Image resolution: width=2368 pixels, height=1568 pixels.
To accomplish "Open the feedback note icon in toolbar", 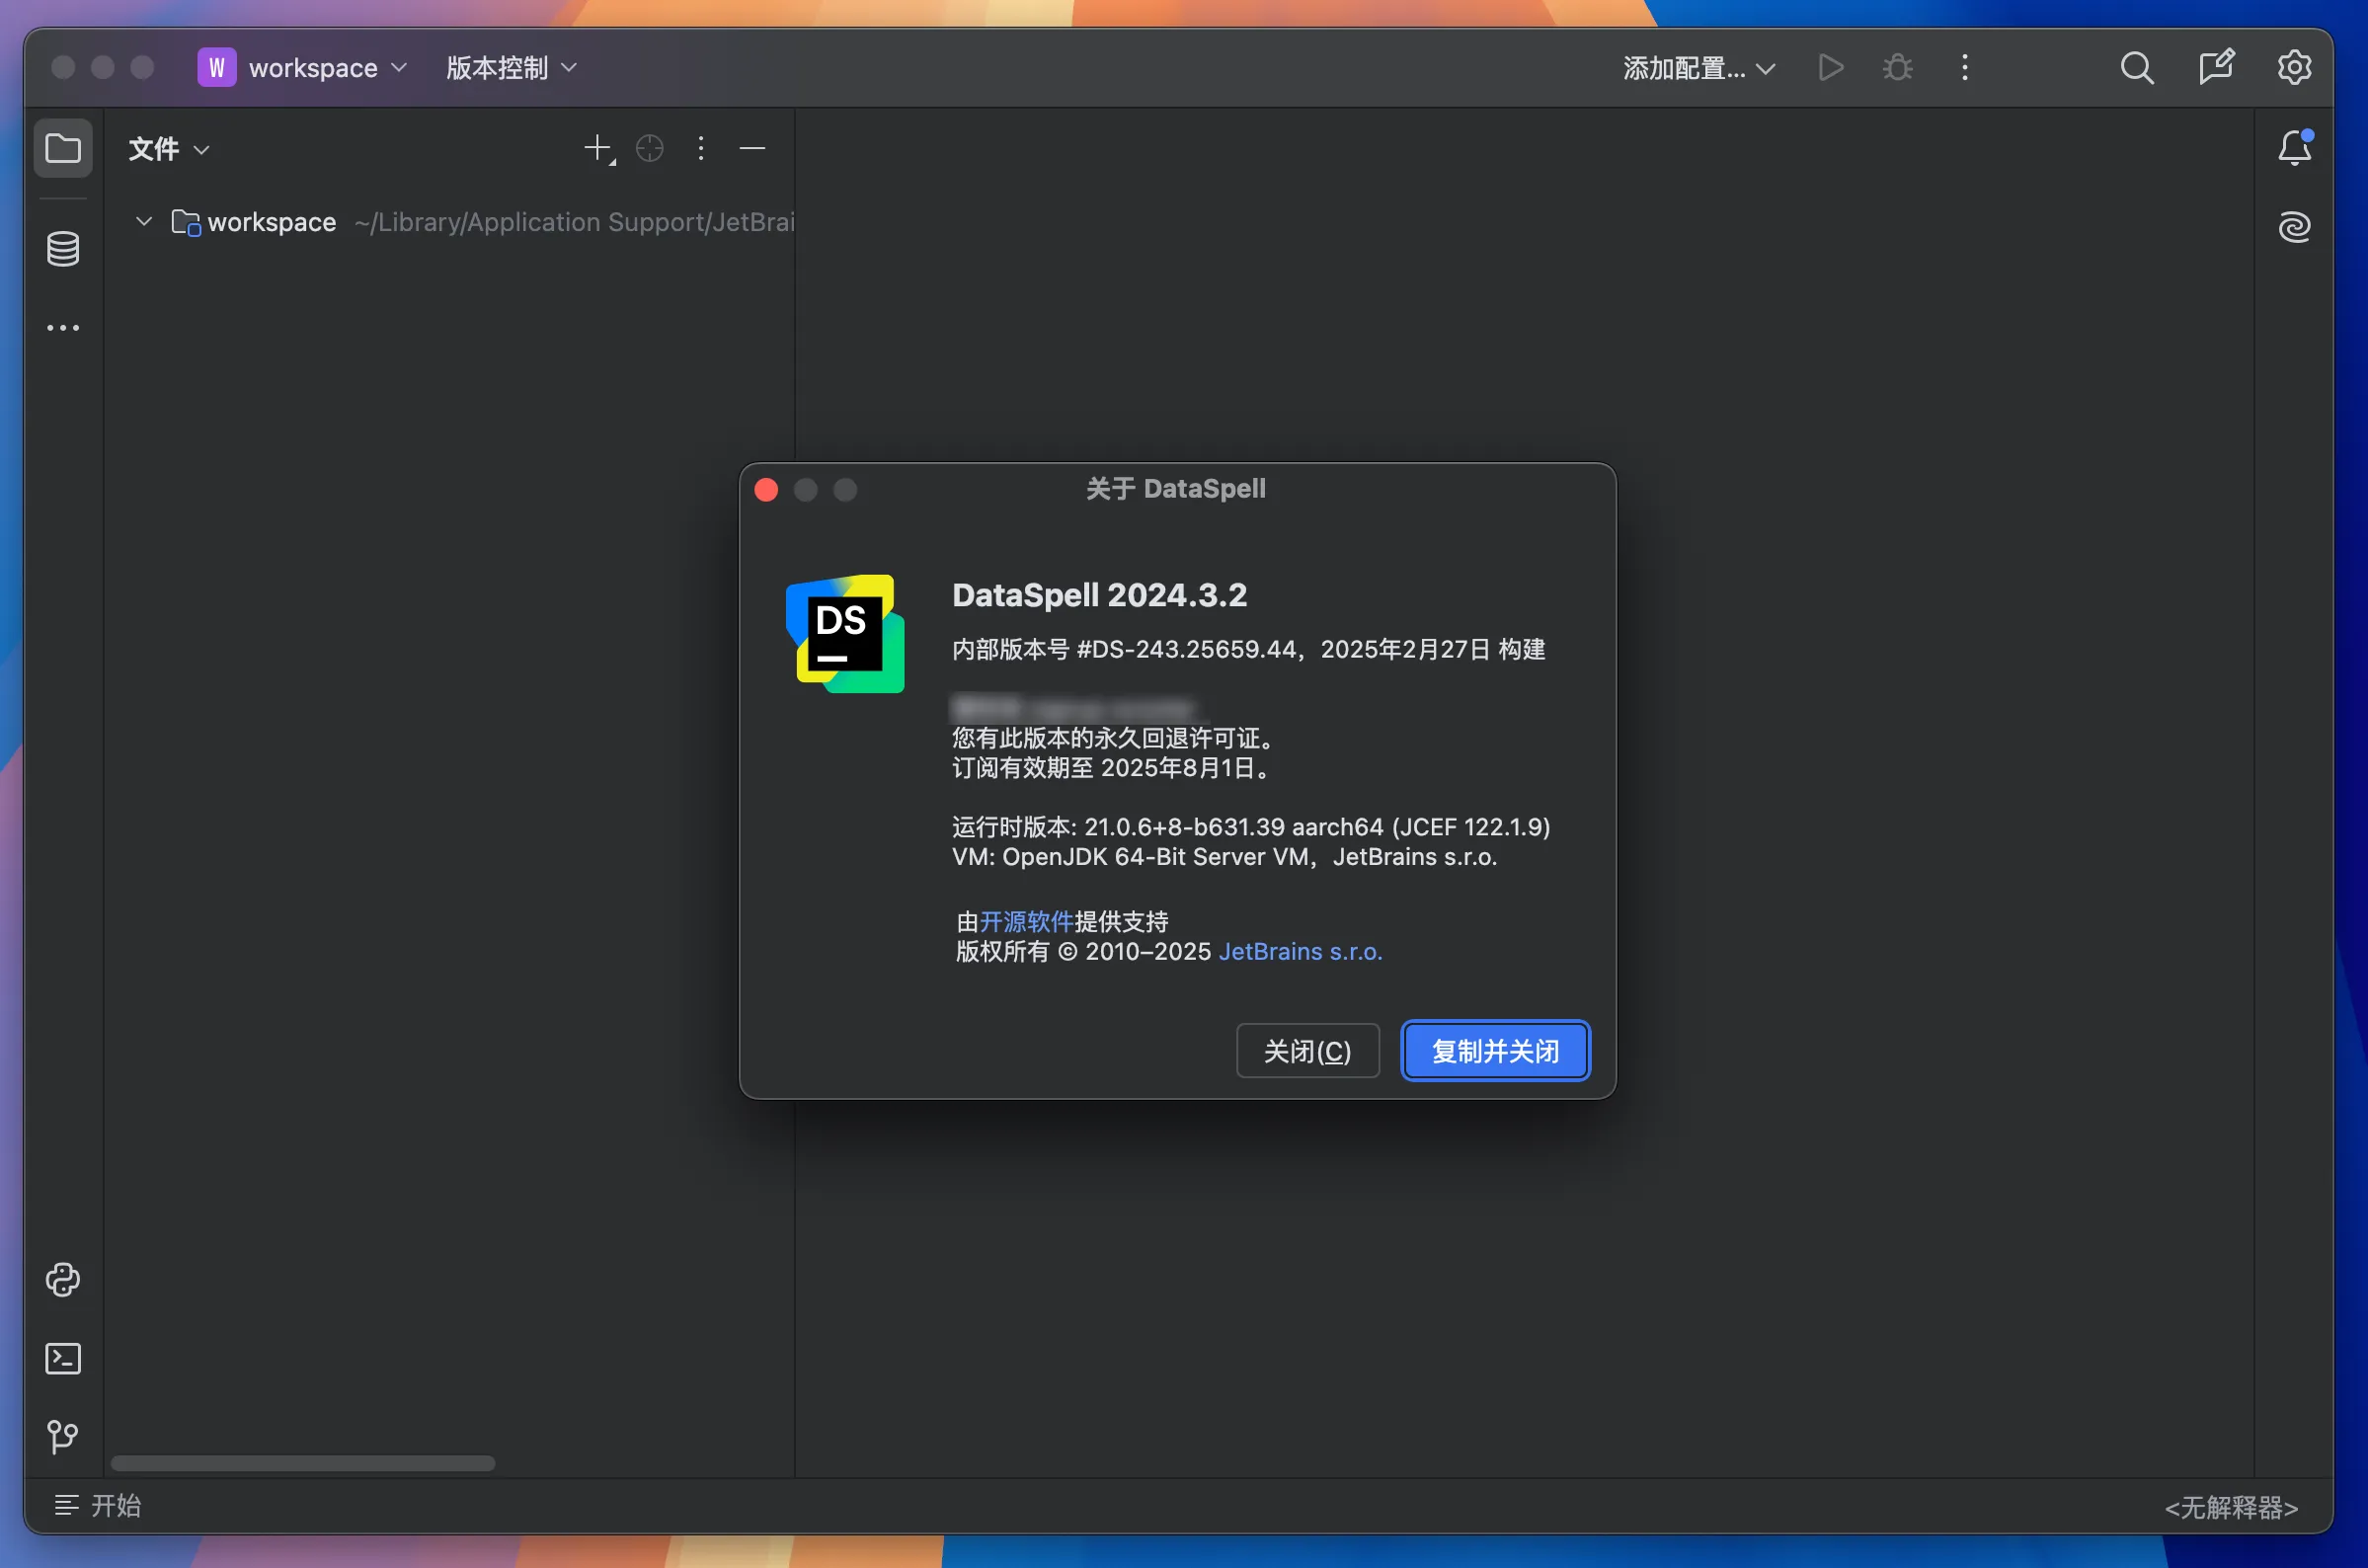I will coord(2216,67).
